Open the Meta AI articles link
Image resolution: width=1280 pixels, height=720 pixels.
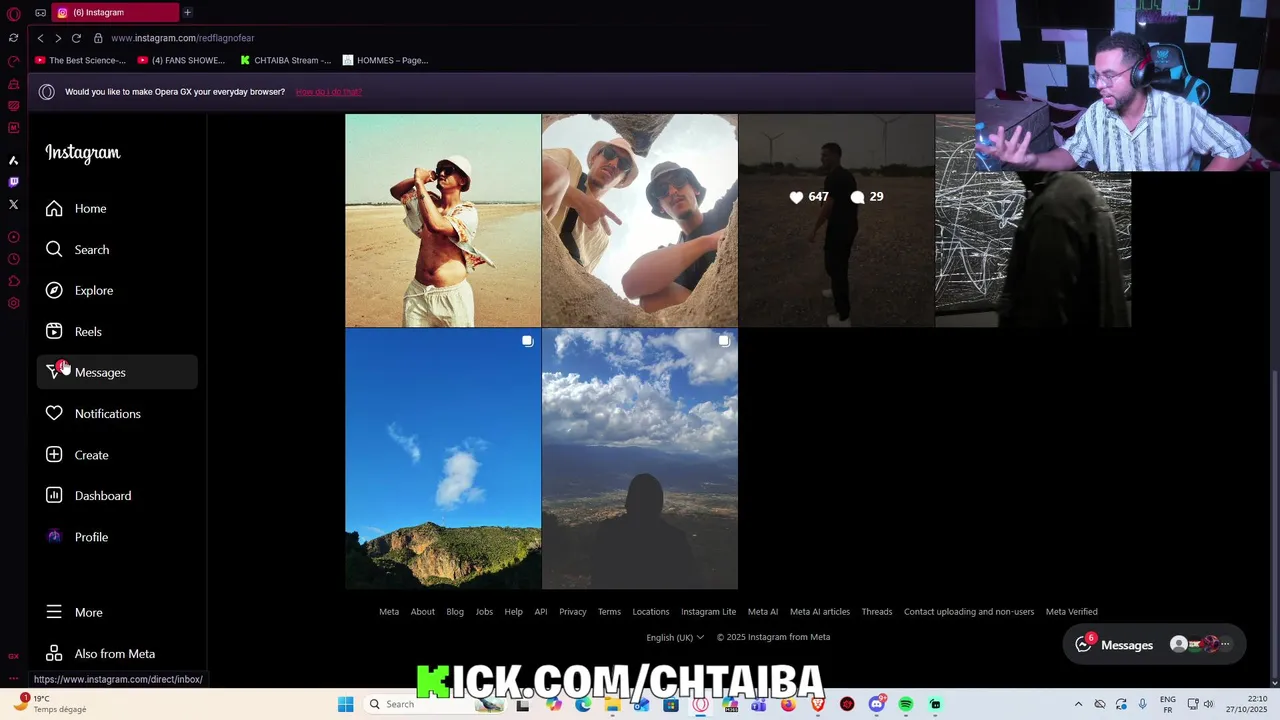(x=820, y=612)
